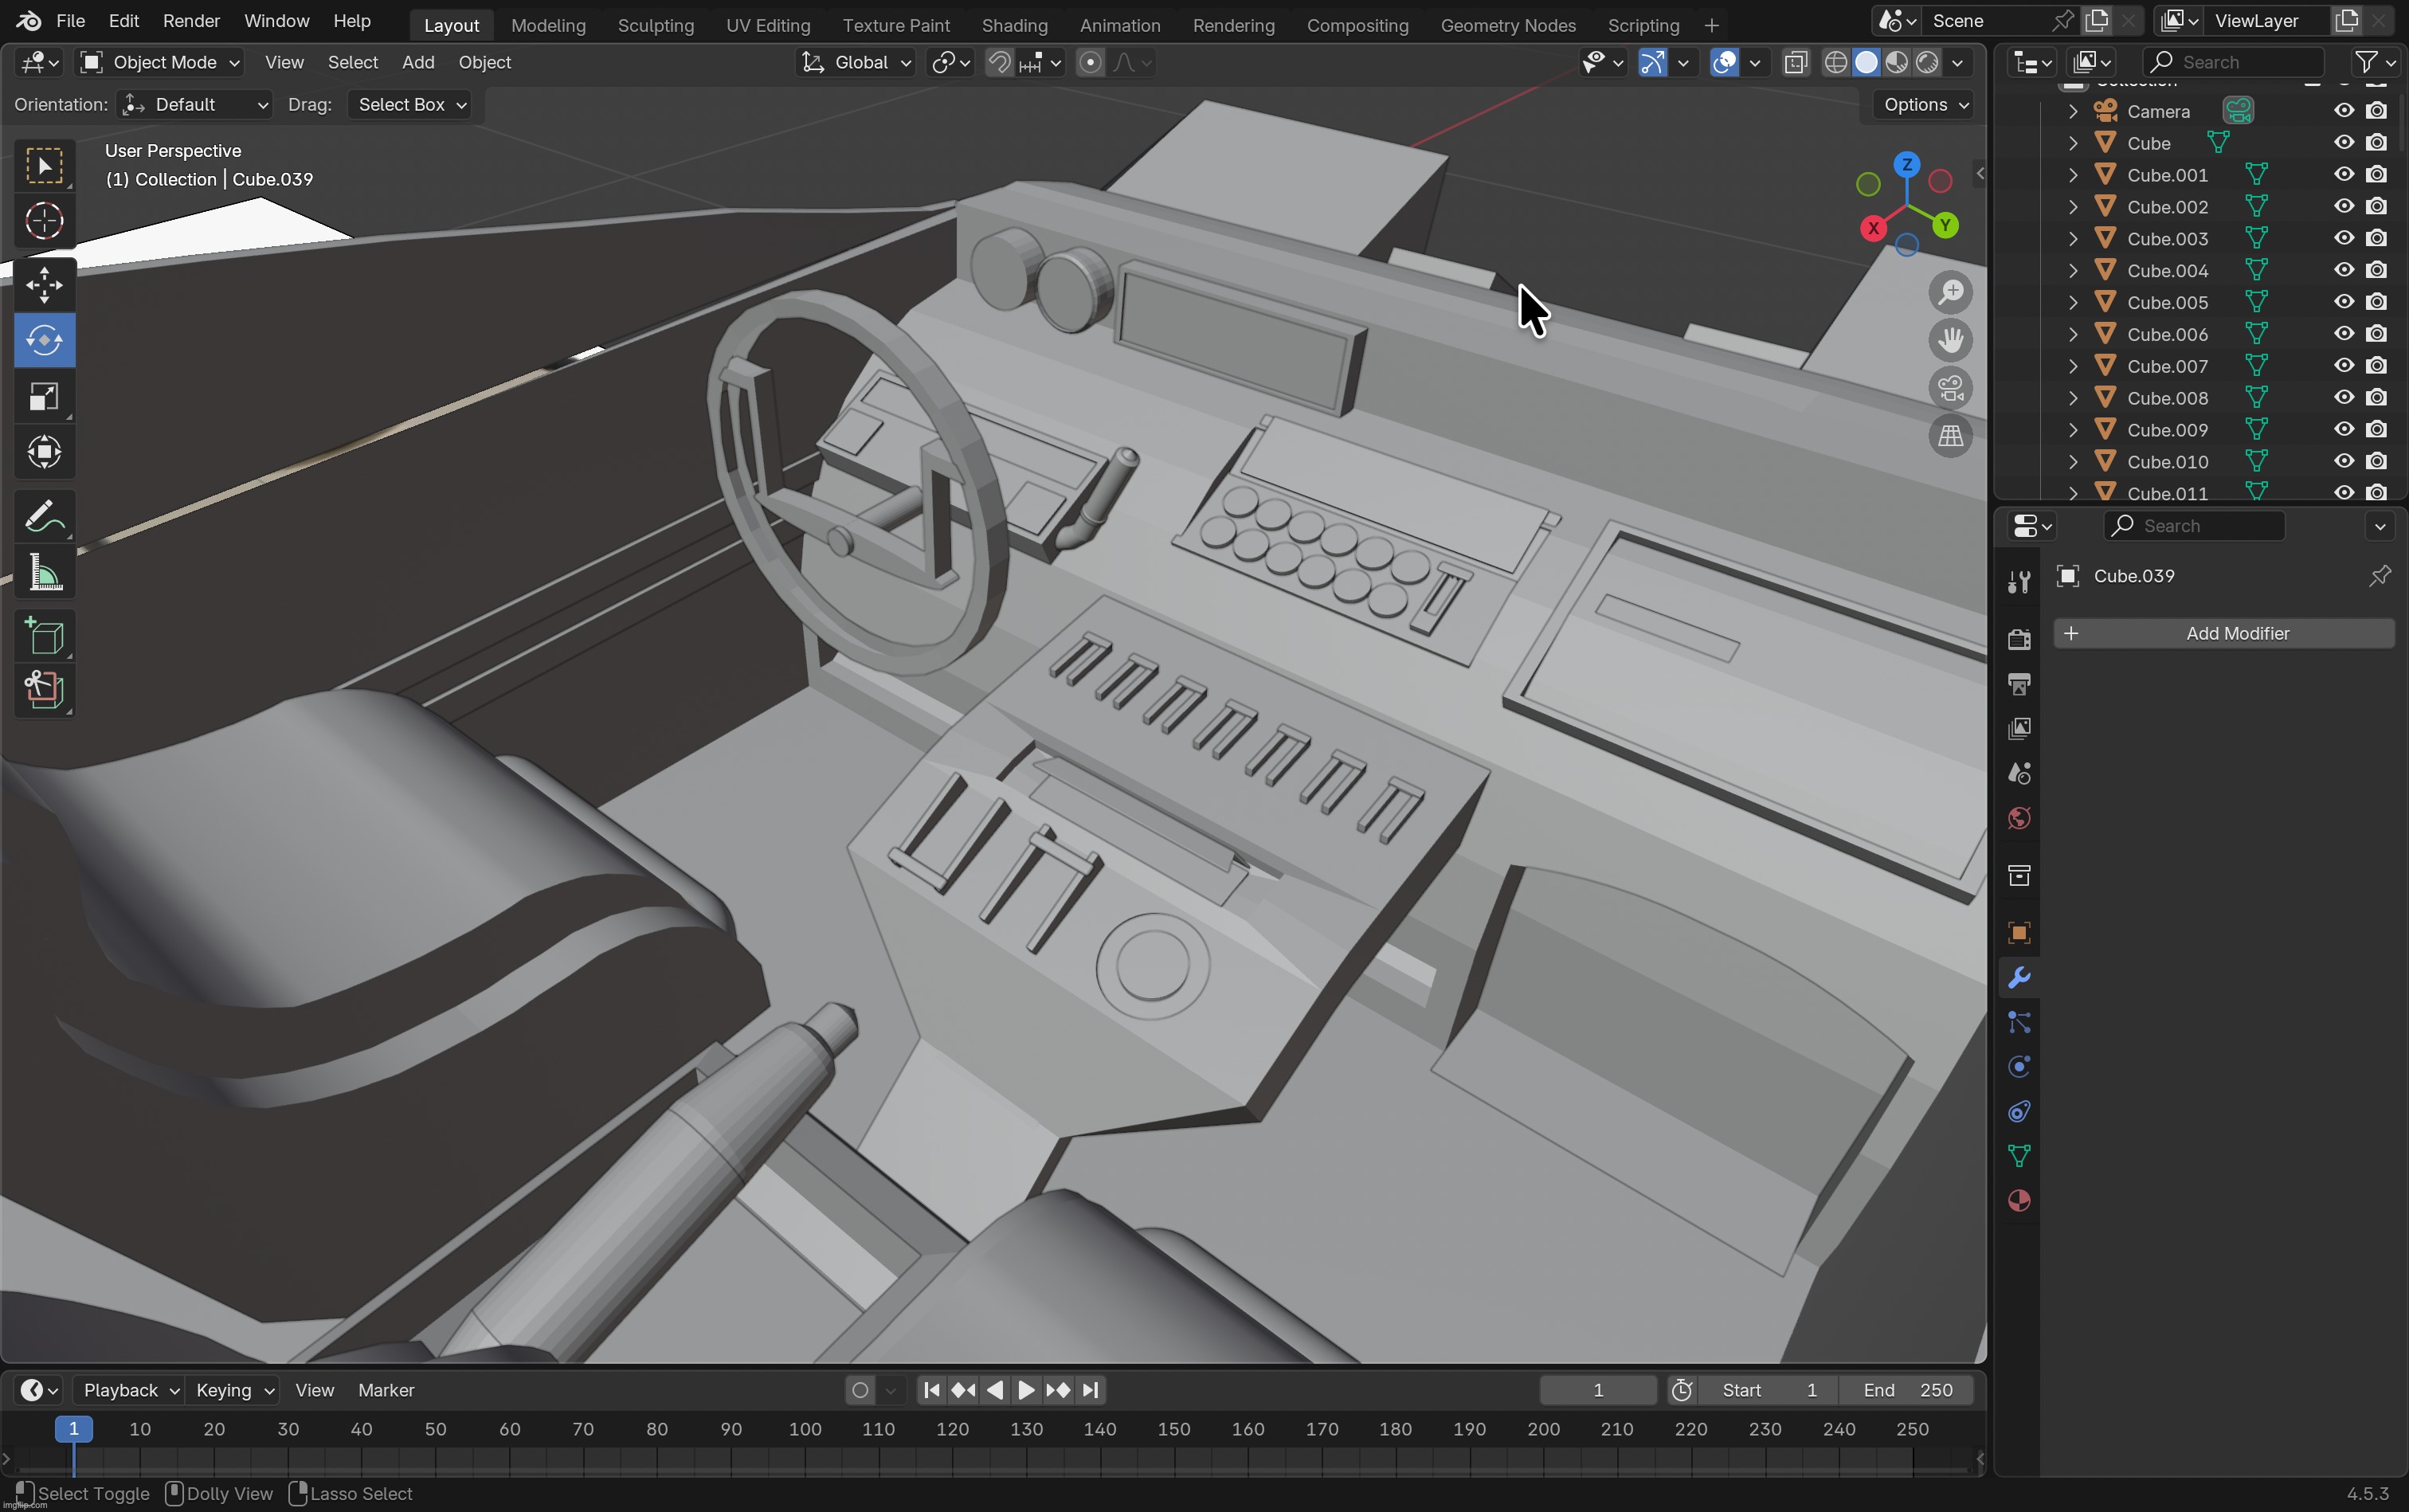Viewport: 2409px width, 1512px height.
Task: Switch to the Shading workspace tab
Action: (x=1015, y=25)
